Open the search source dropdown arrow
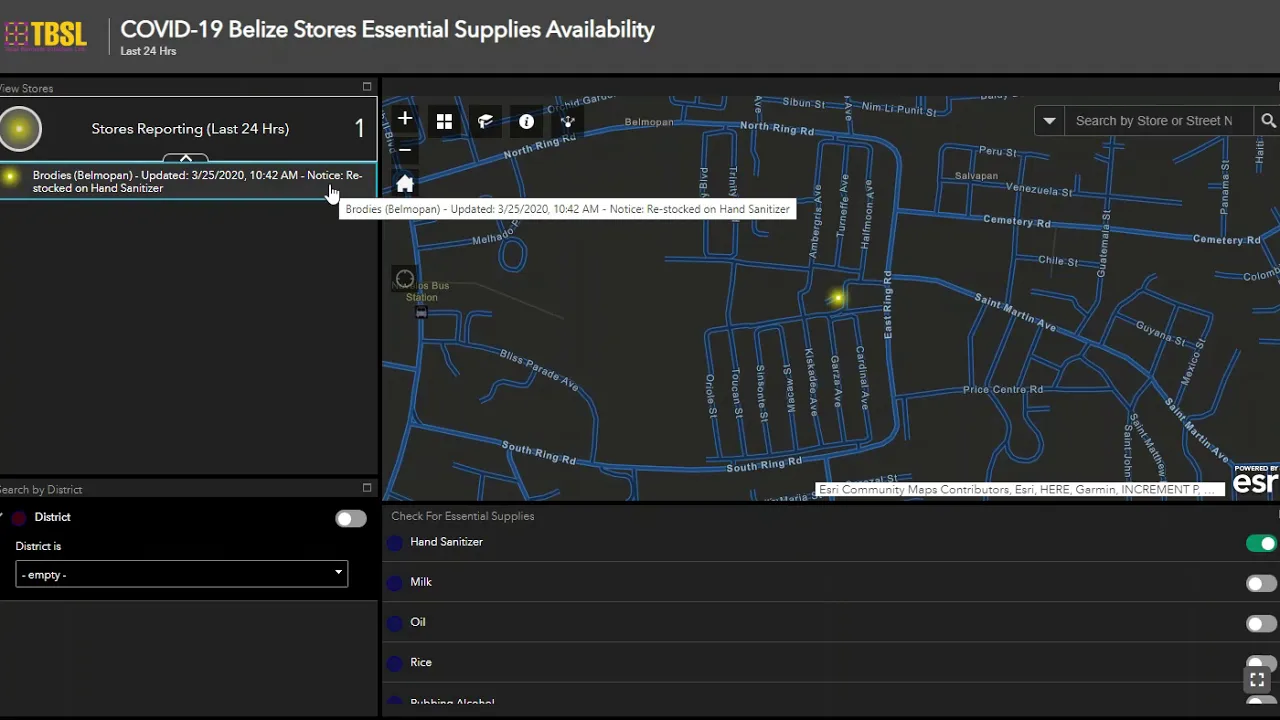This screenshot has width=1280, height=720. [x=1049, y=121]
